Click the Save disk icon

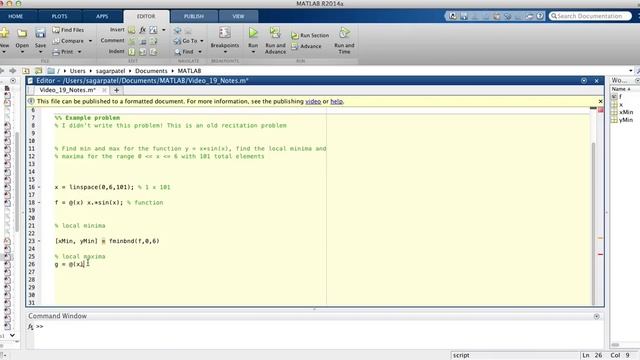pyautogui.click(x=40, y=33)
